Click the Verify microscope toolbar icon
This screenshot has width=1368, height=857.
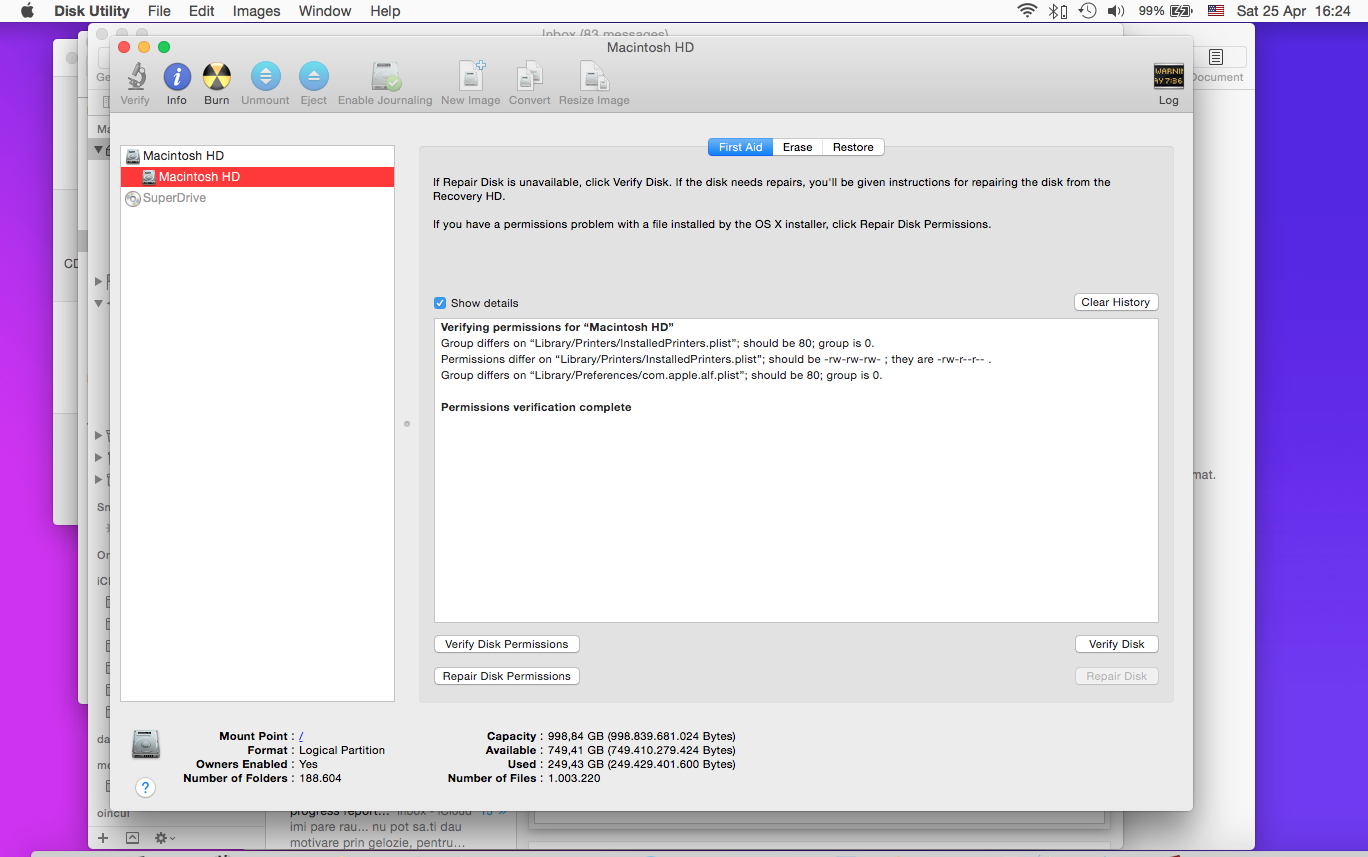click(135, 77)
